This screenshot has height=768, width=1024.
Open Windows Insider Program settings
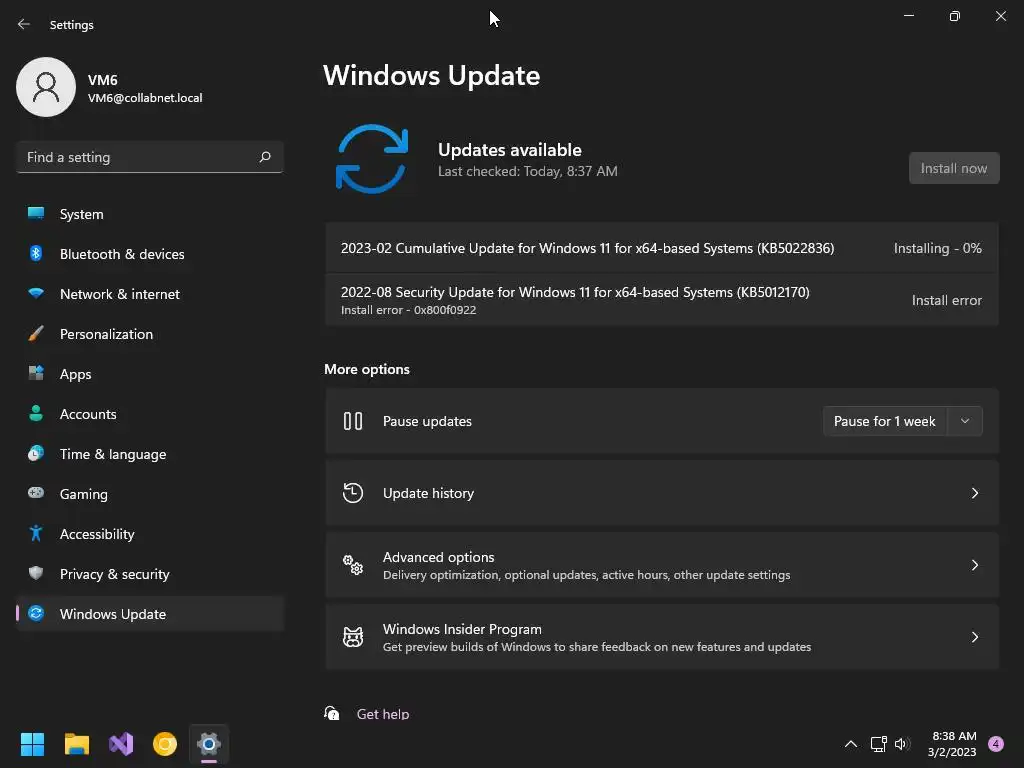(662, 637)
